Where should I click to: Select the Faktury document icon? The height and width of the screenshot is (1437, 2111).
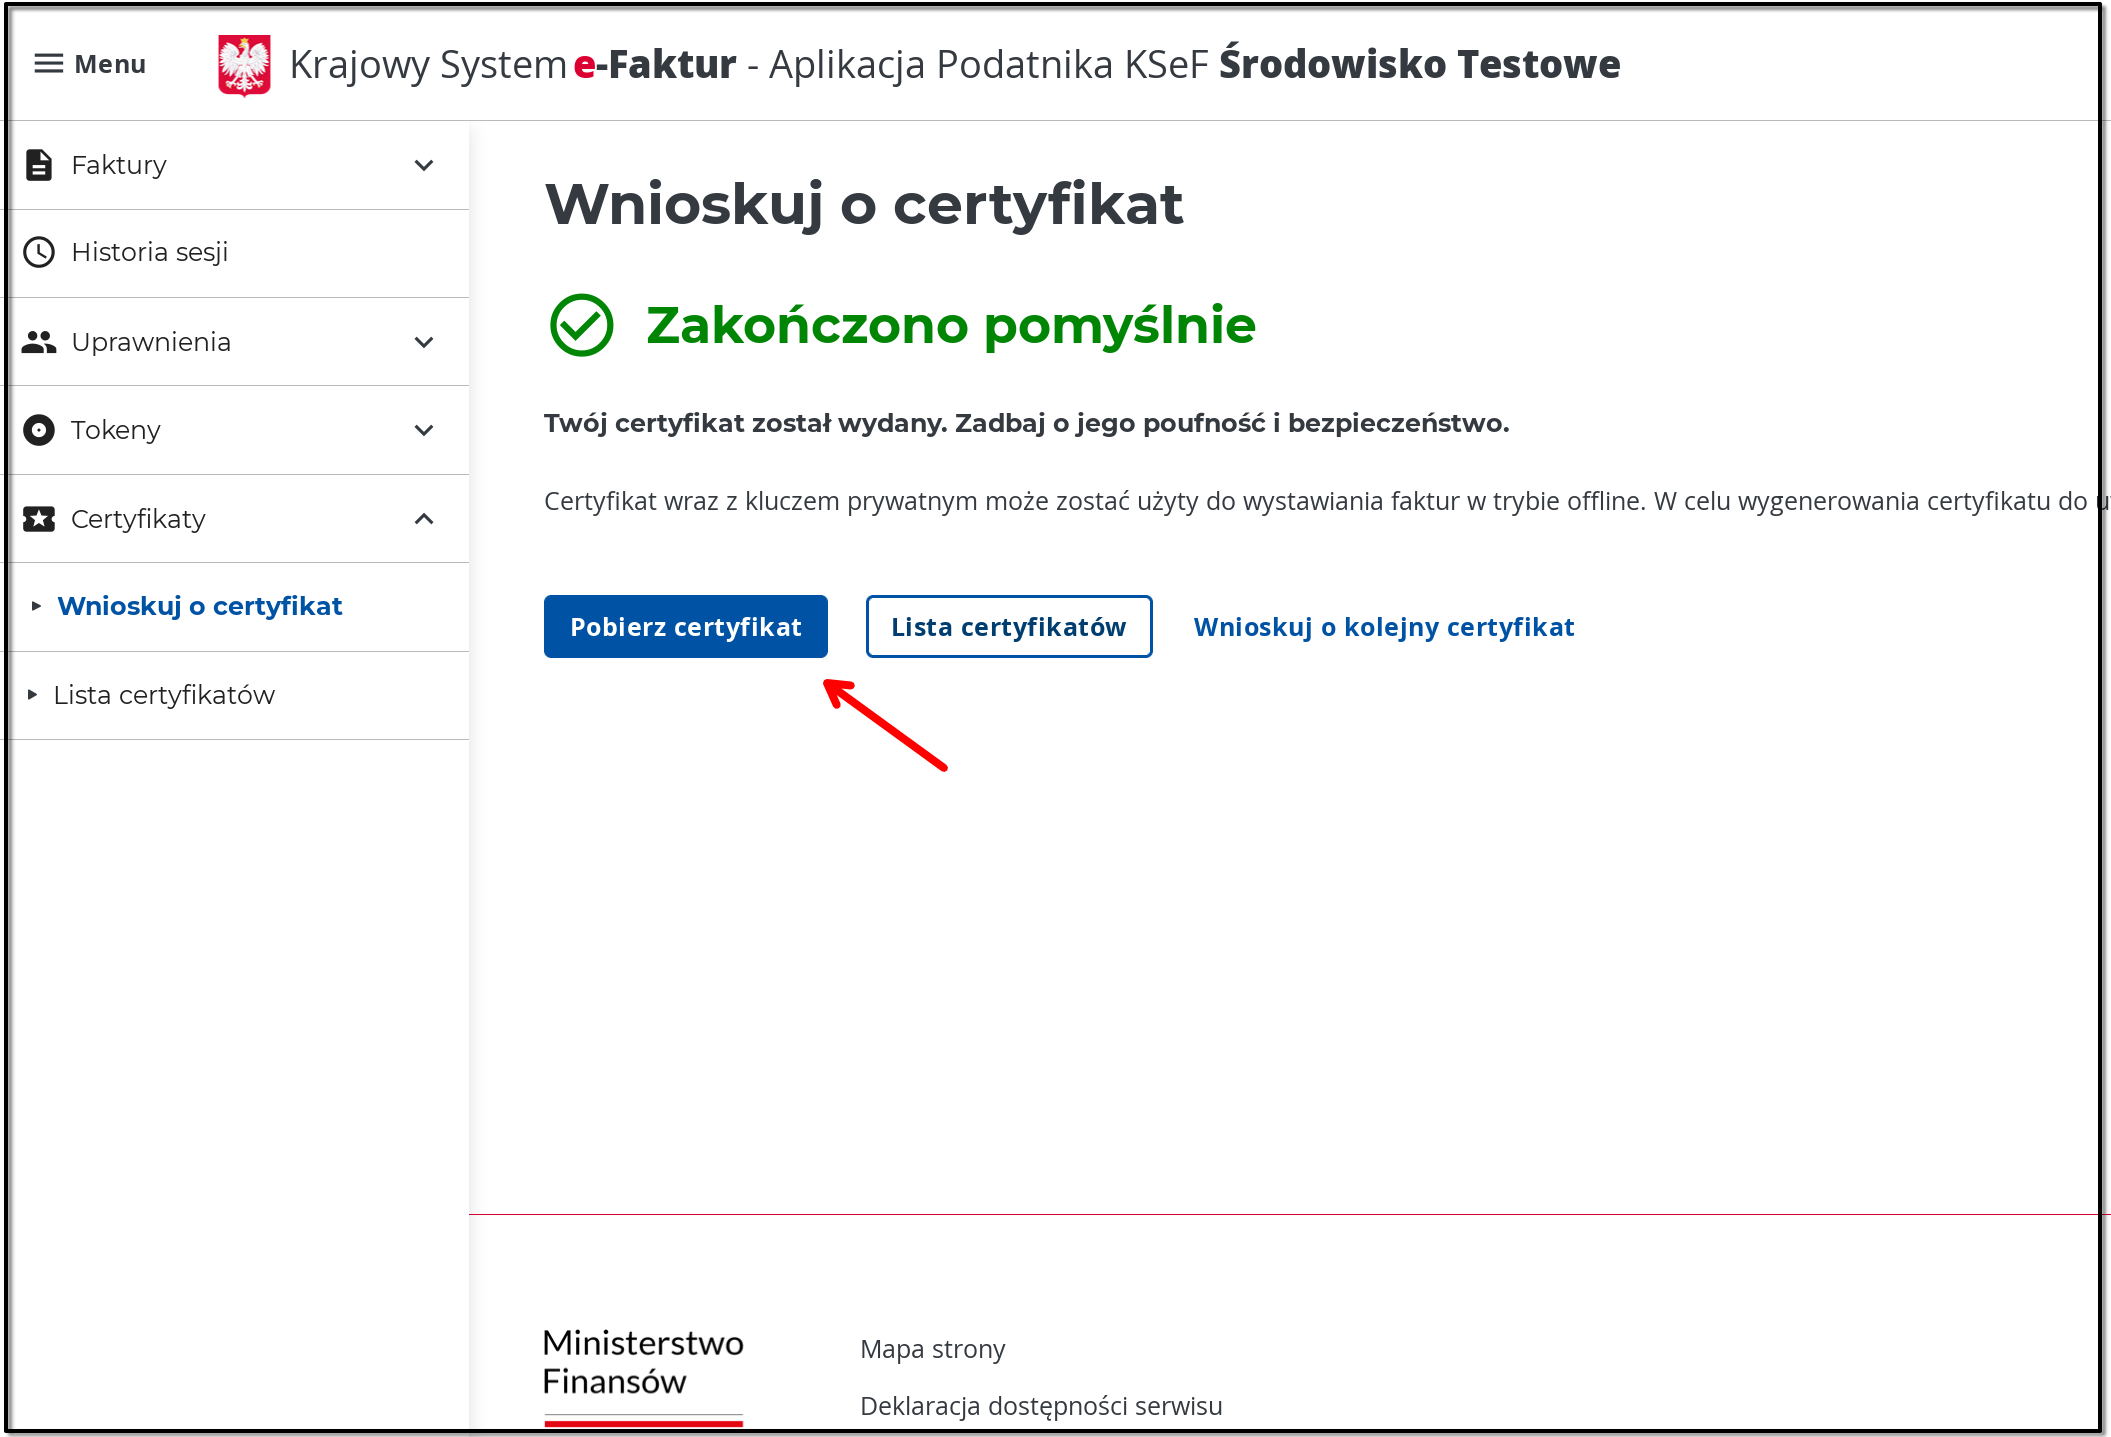coord(39,165)
